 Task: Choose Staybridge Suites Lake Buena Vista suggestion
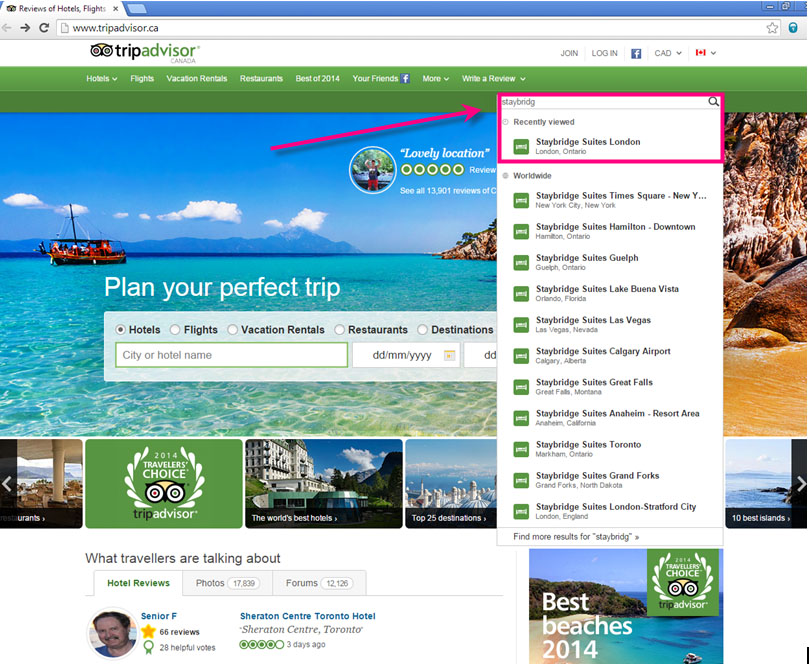pyautogui.click(x=610, y=294)
